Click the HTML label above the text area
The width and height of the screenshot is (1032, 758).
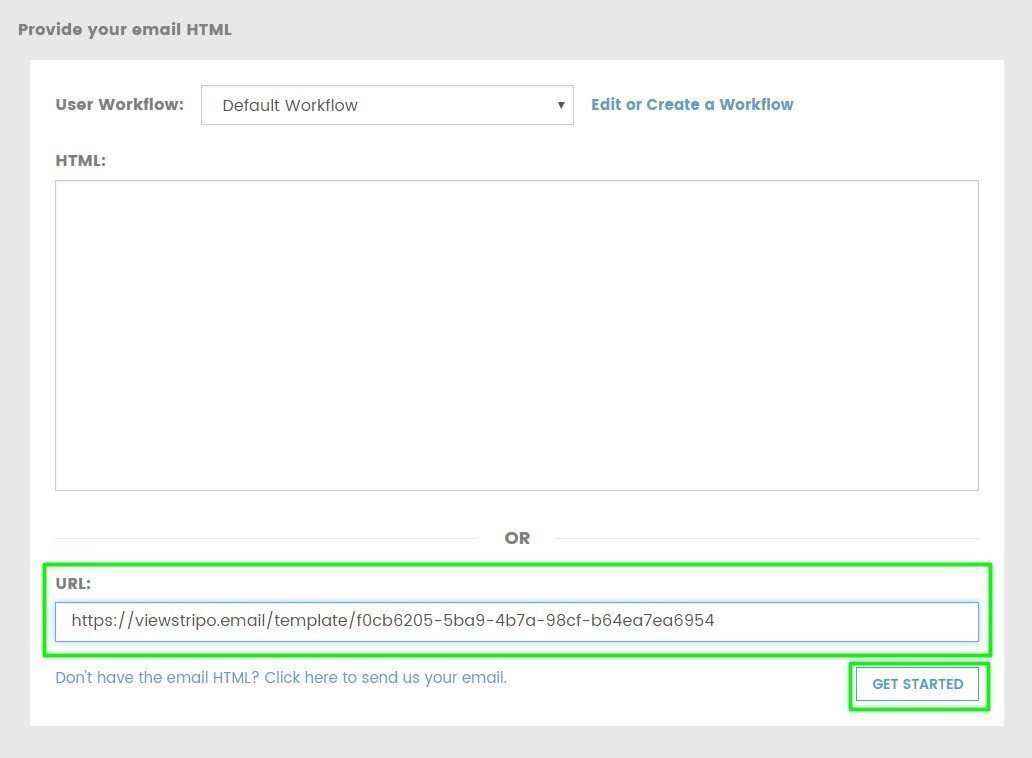[80, 160]
